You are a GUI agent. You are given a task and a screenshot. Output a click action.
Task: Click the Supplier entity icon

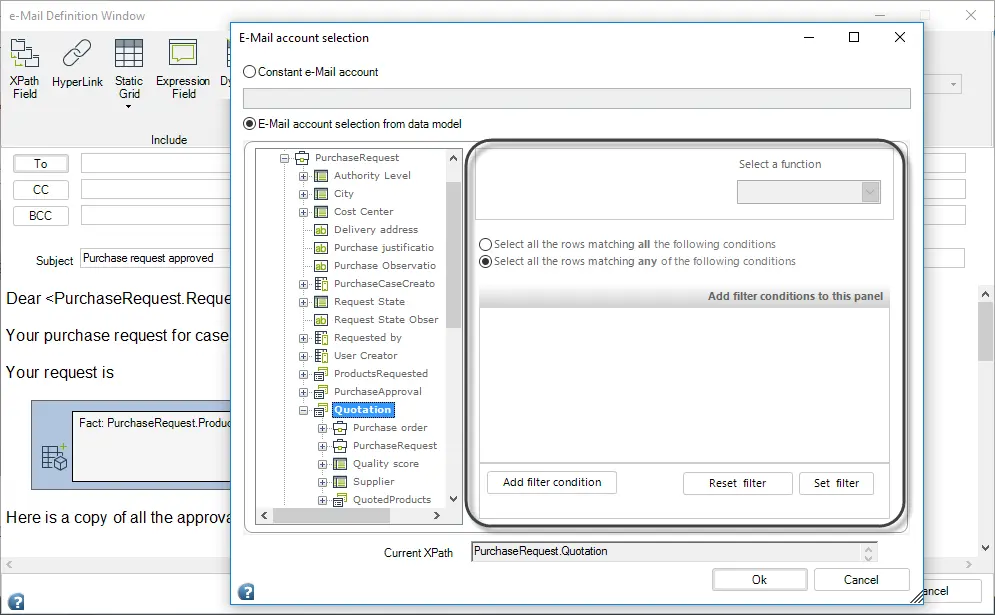click(x=340, y=482)
